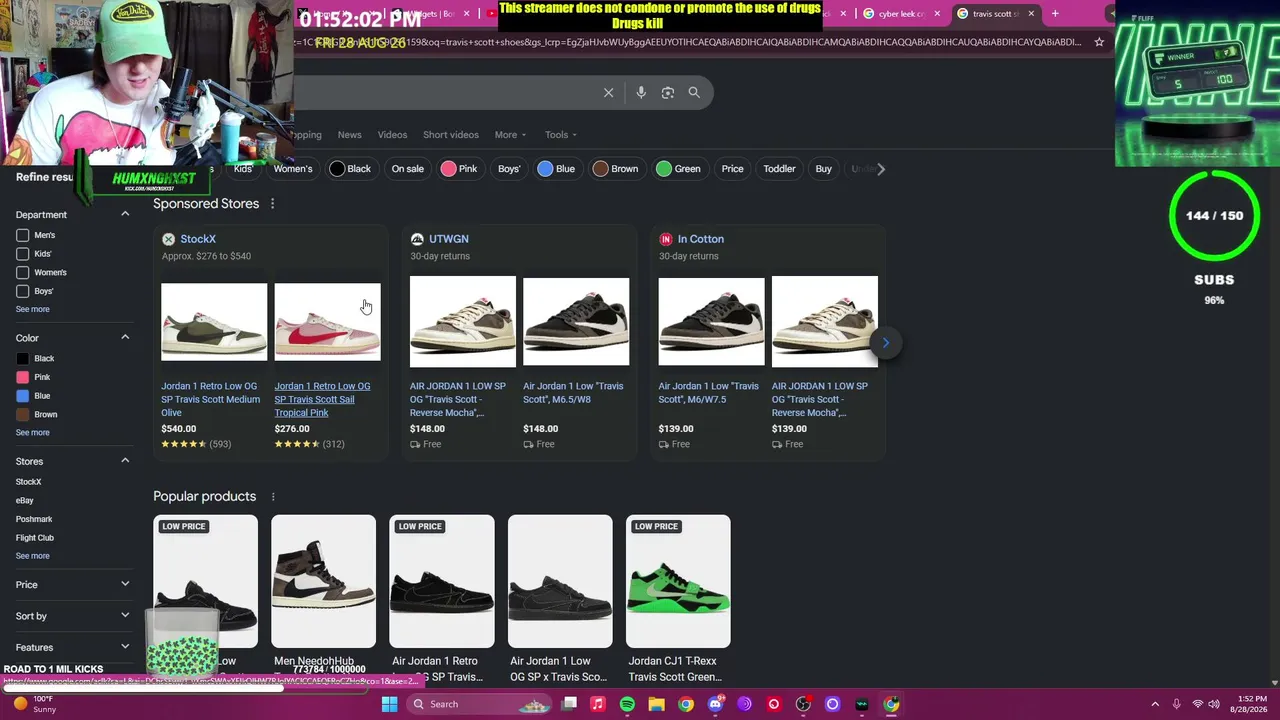
Task: Select the Price filter chip
Action: tap(733, 169)
